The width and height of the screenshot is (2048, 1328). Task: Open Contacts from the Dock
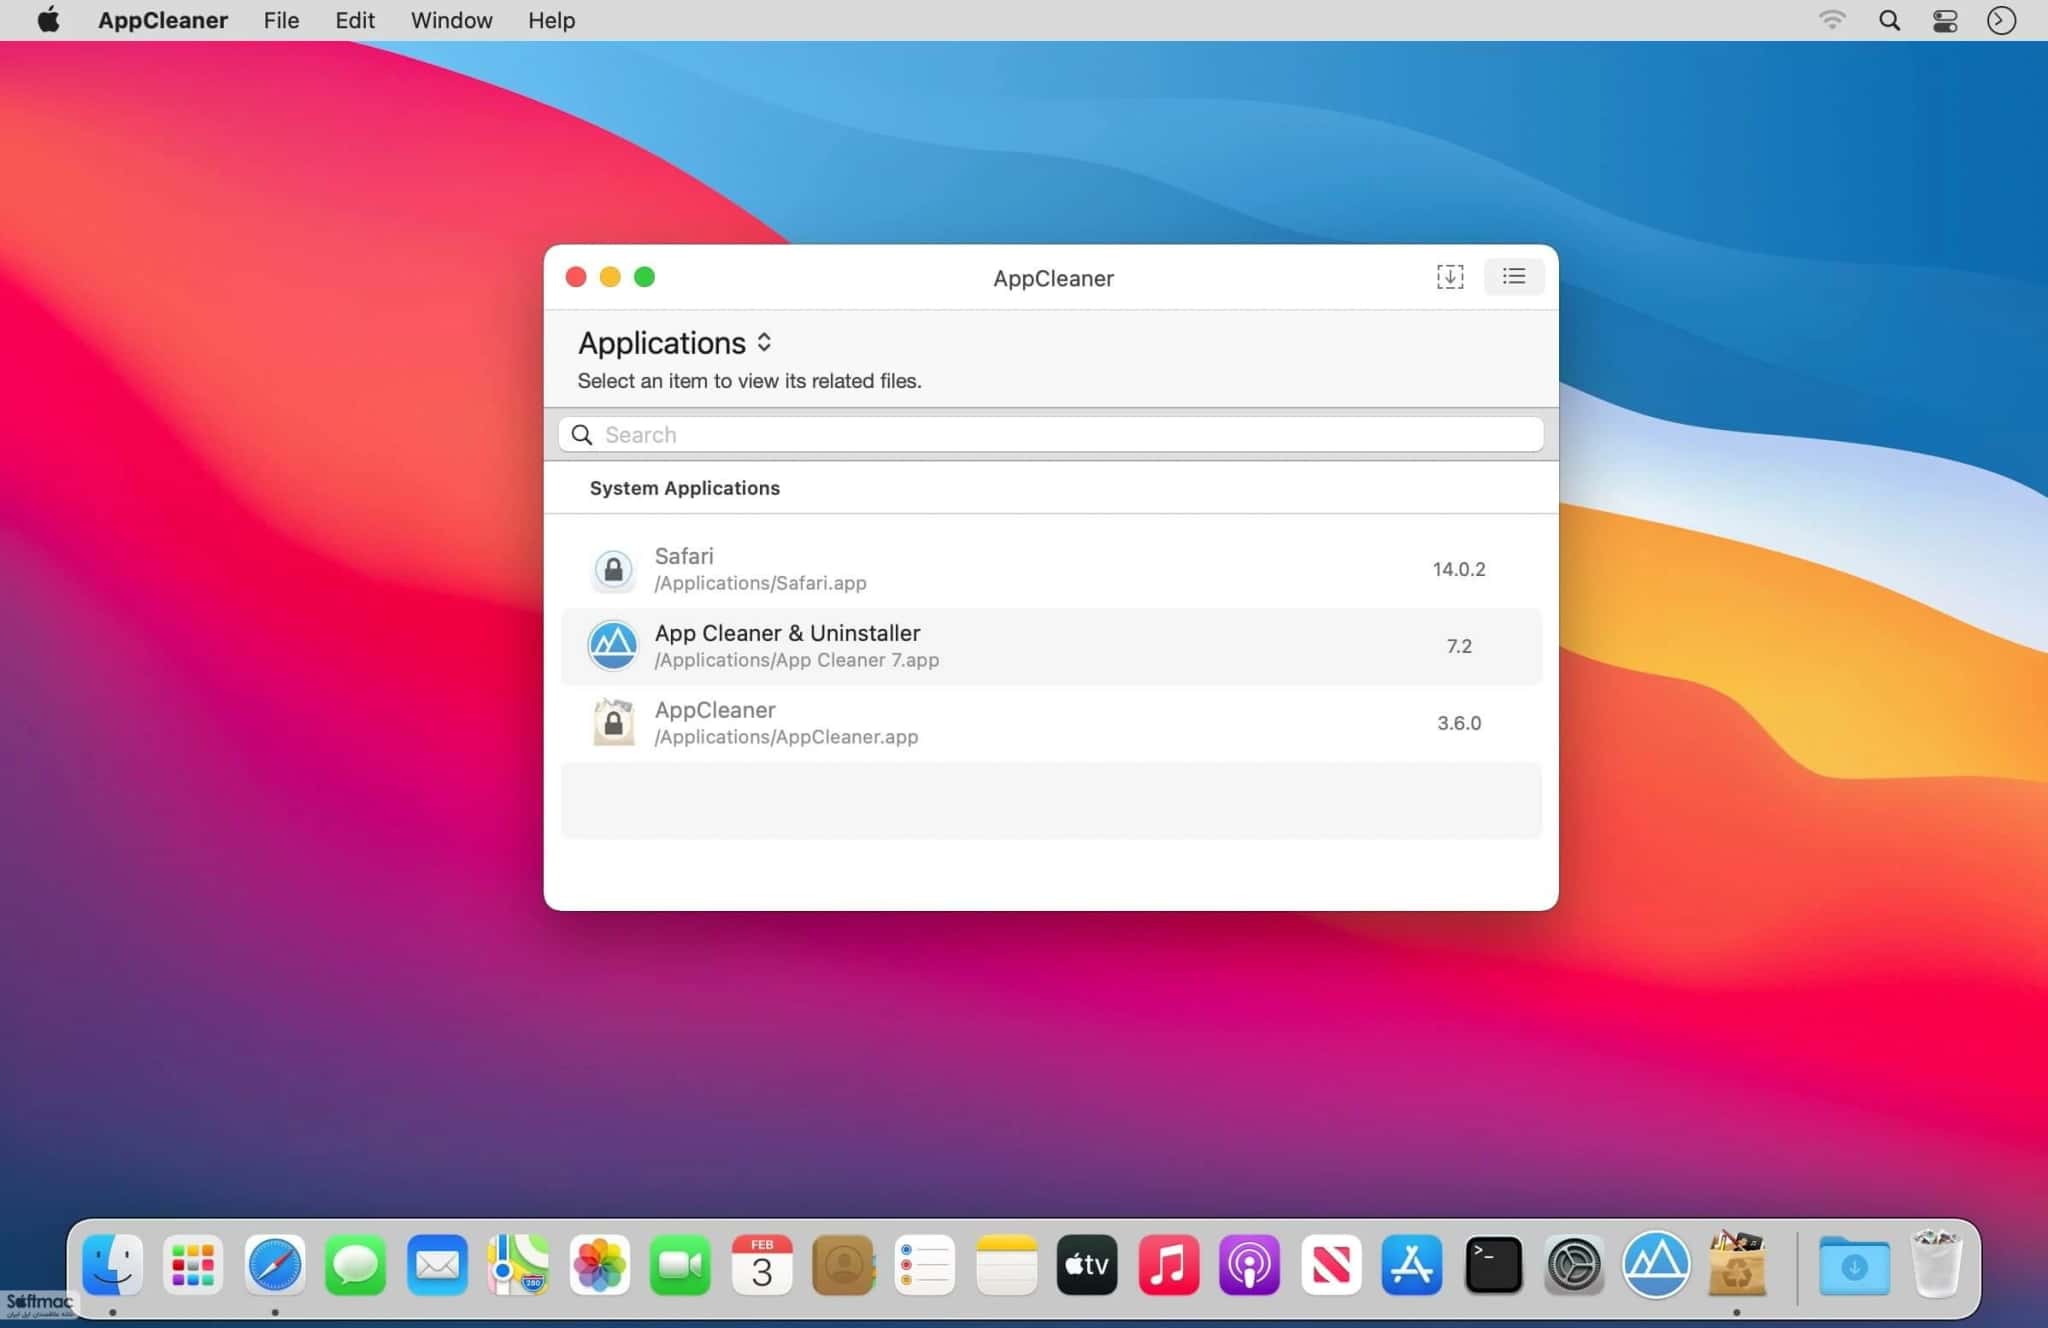tap(843, 1265)
